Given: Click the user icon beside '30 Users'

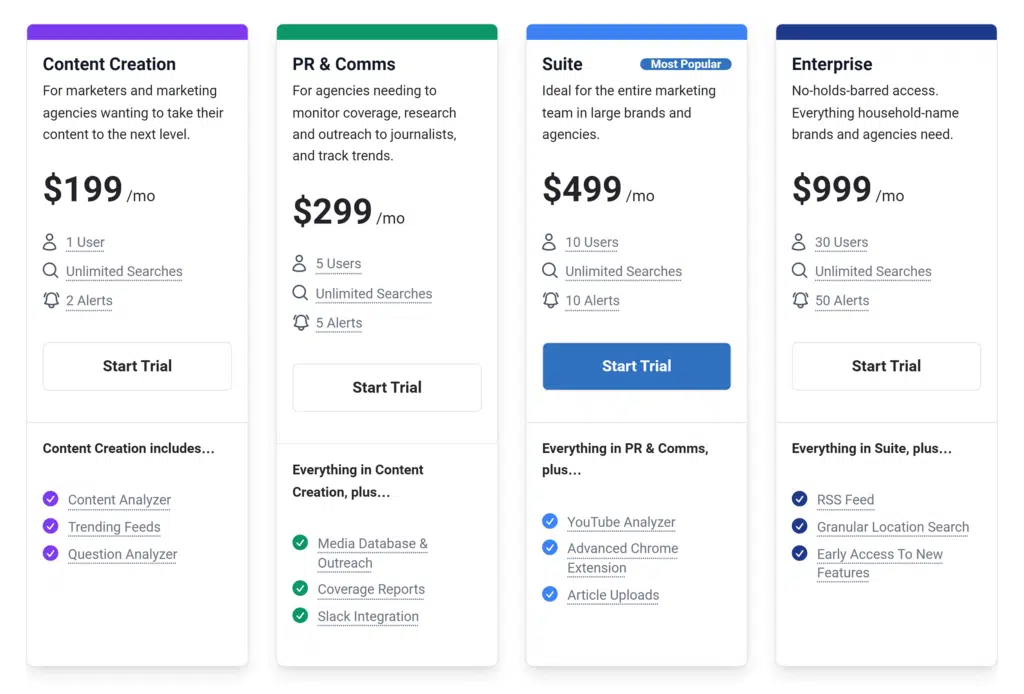Looking at the screenshot, I should click(799, 242).
